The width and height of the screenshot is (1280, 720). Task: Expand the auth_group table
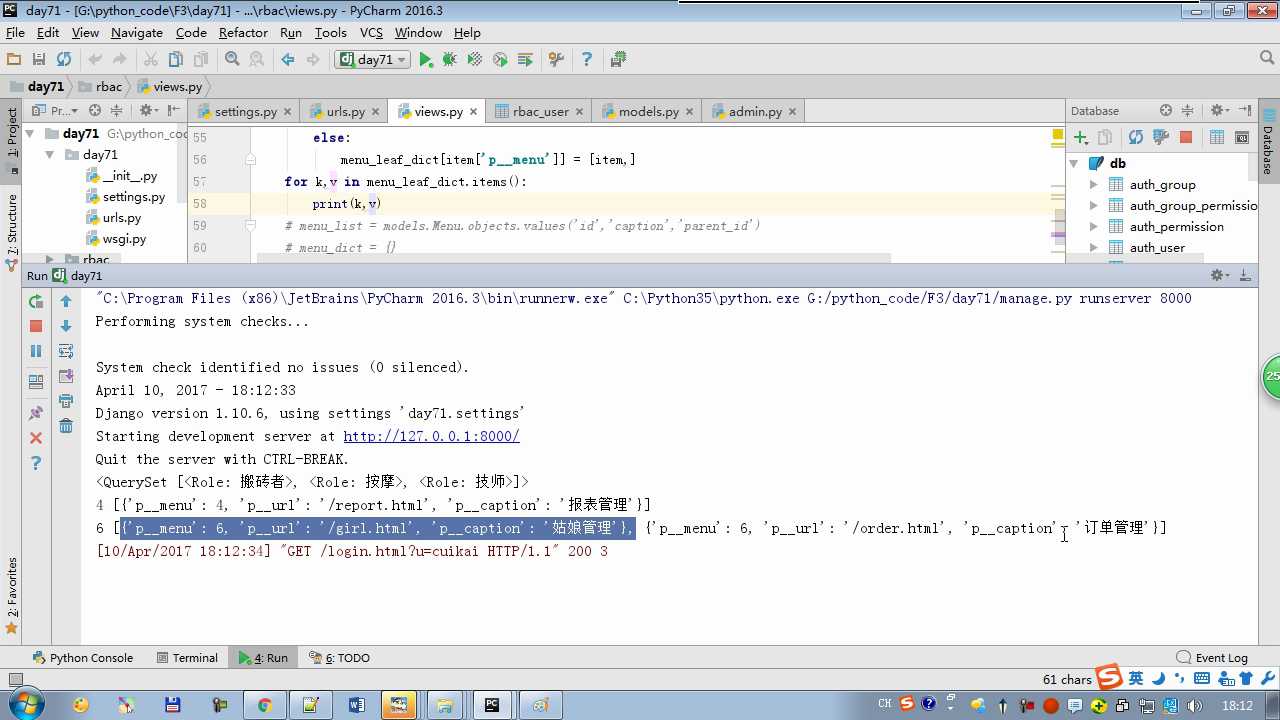(1093, 184)
